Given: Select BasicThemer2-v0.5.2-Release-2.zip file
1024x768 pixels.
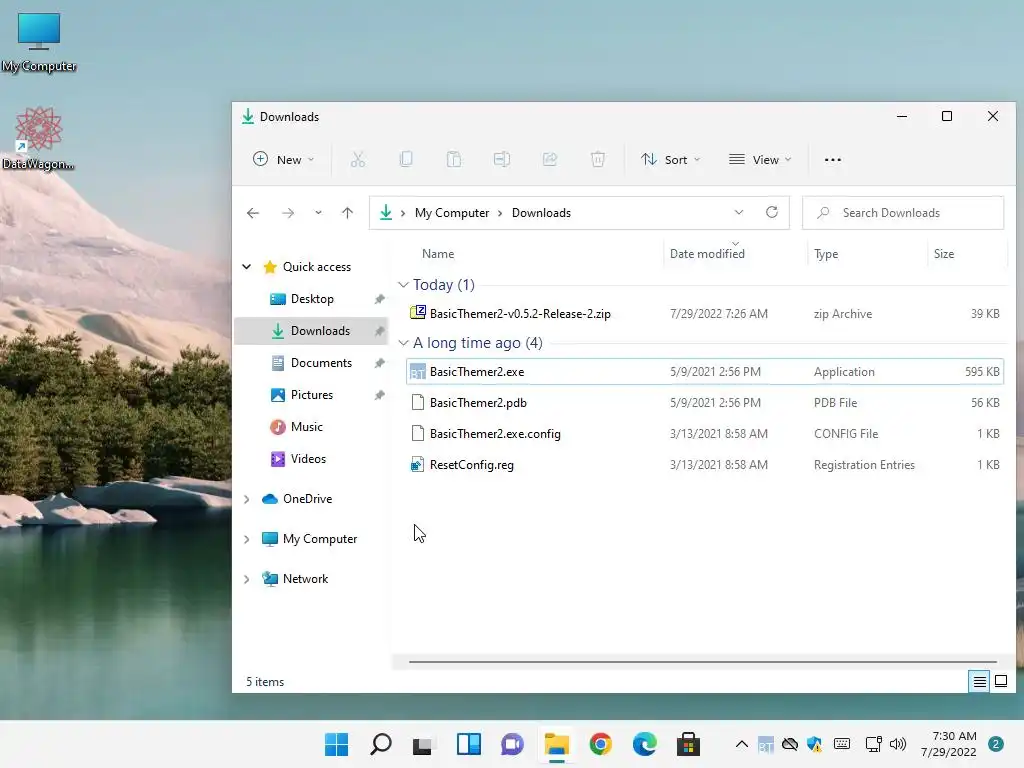Looking at the screenshot, I should [705, 313].
